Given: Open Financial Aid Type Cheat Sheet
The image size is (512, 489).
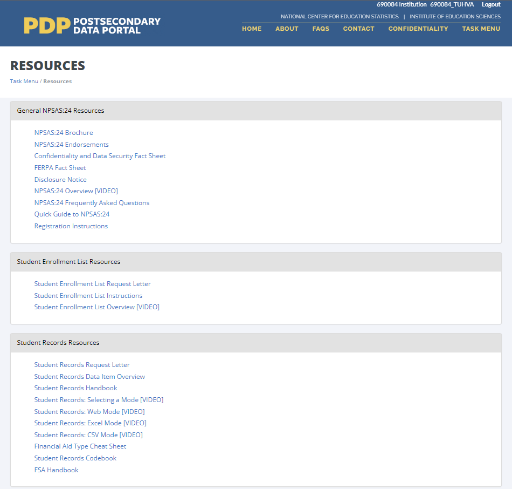Looking at the screenshot, I should (x=80, y=446).
